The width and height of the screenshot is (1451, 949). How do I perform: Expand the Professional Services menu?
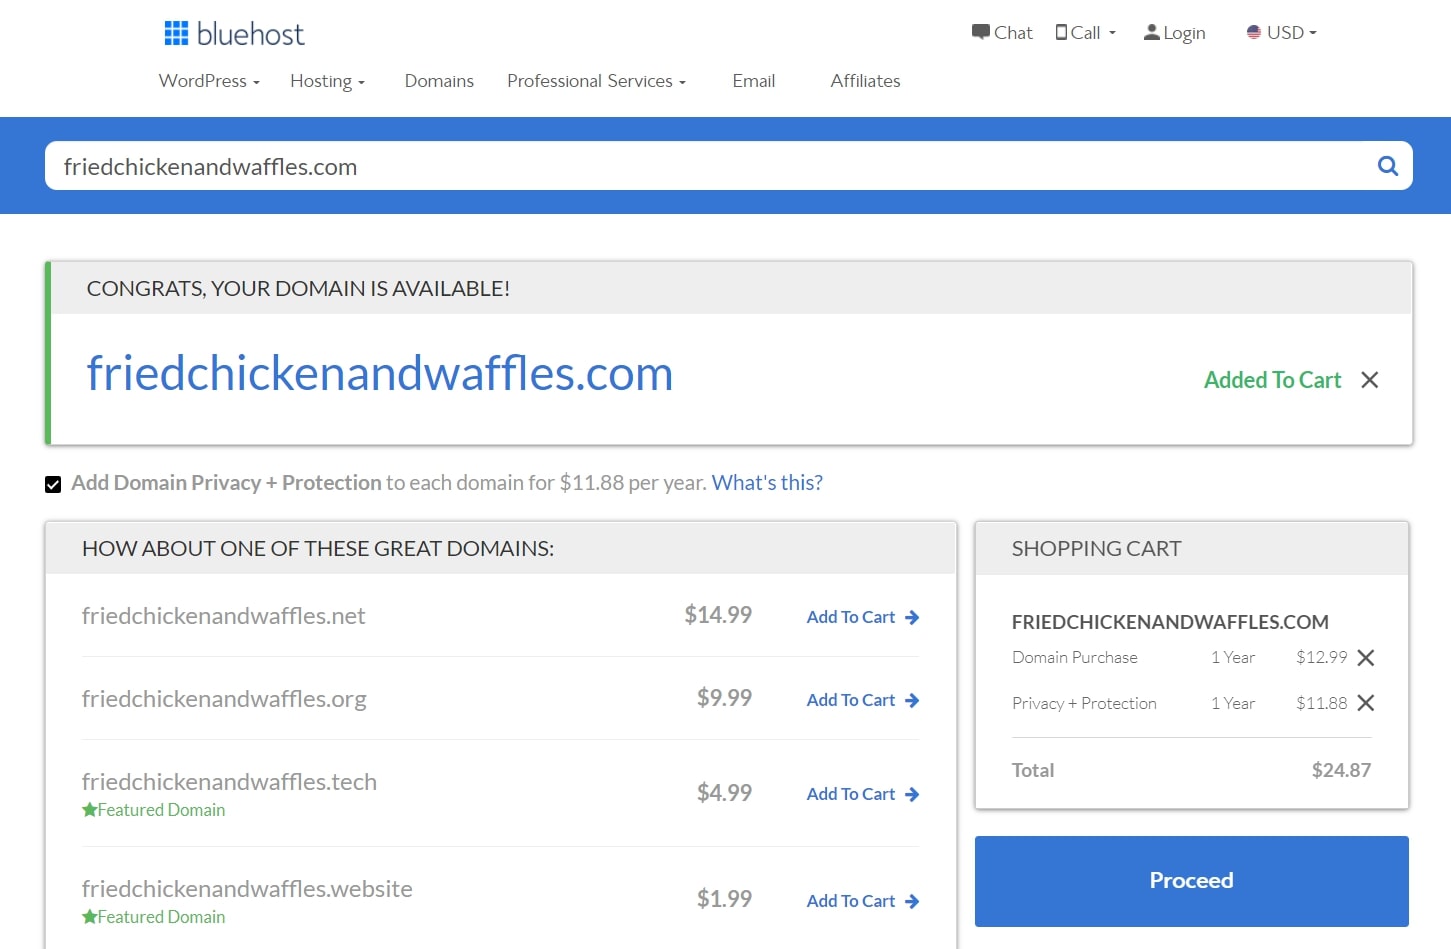click(596, 81)
